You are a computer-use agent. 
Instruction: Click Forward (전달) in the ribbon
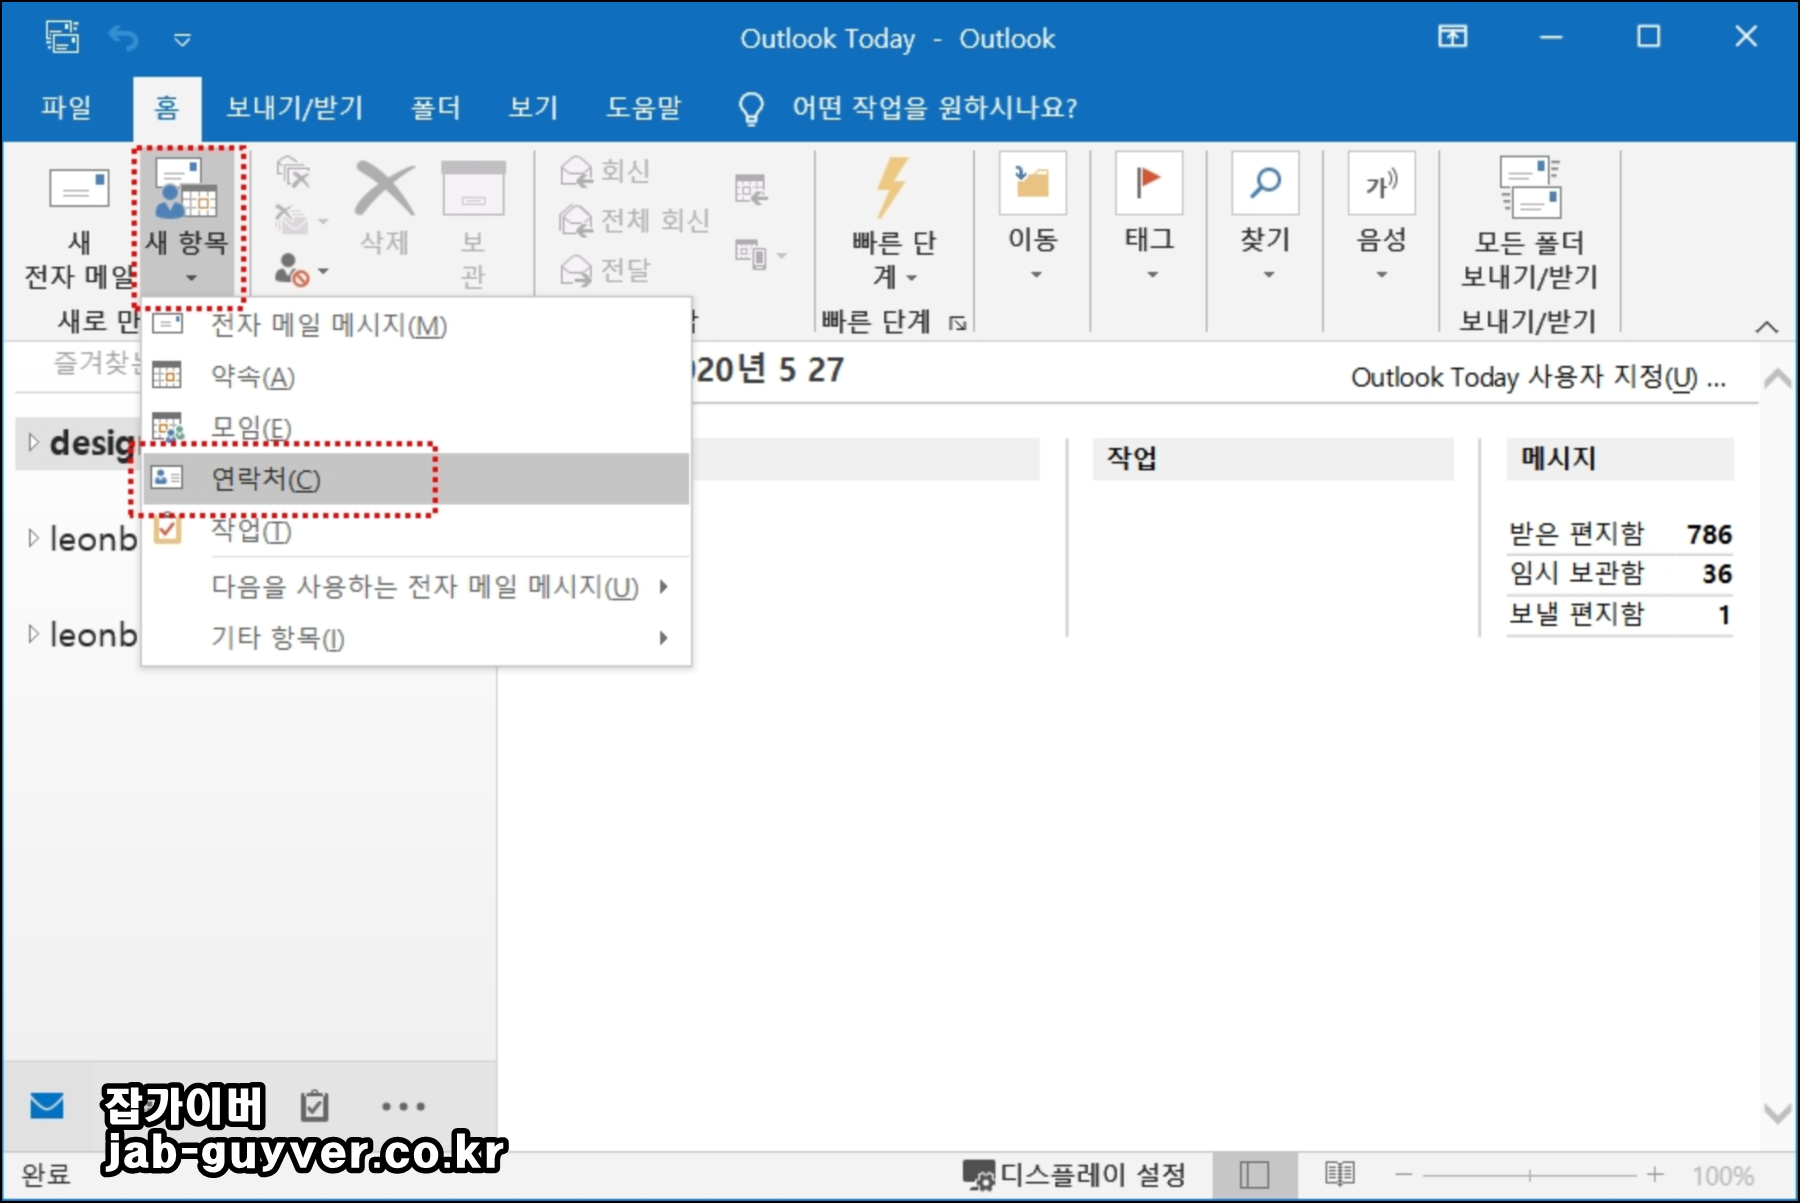[606, 270]
